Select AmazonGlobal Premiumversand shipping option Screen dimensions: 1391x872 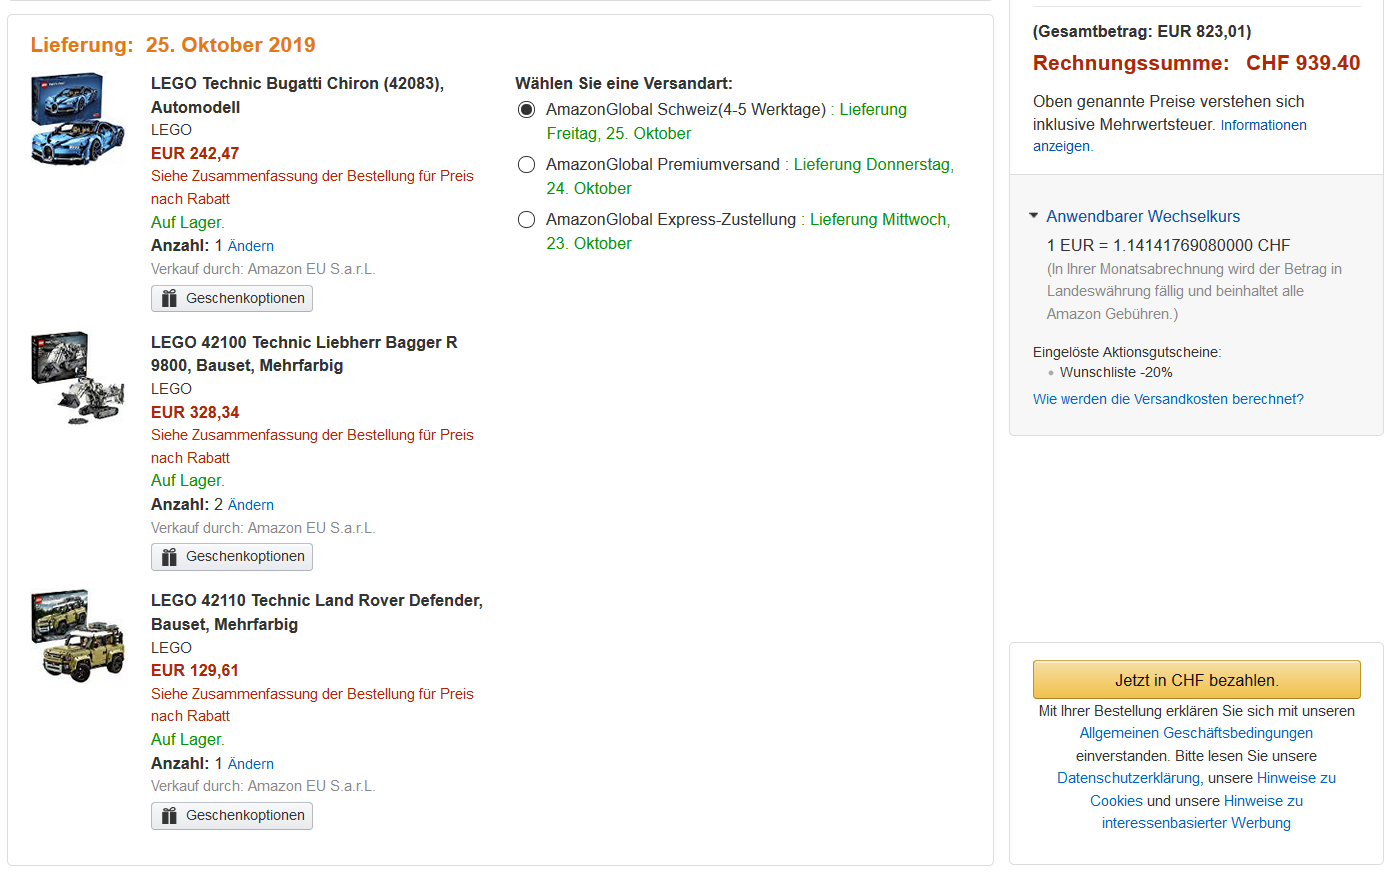[x=526, y=165]
